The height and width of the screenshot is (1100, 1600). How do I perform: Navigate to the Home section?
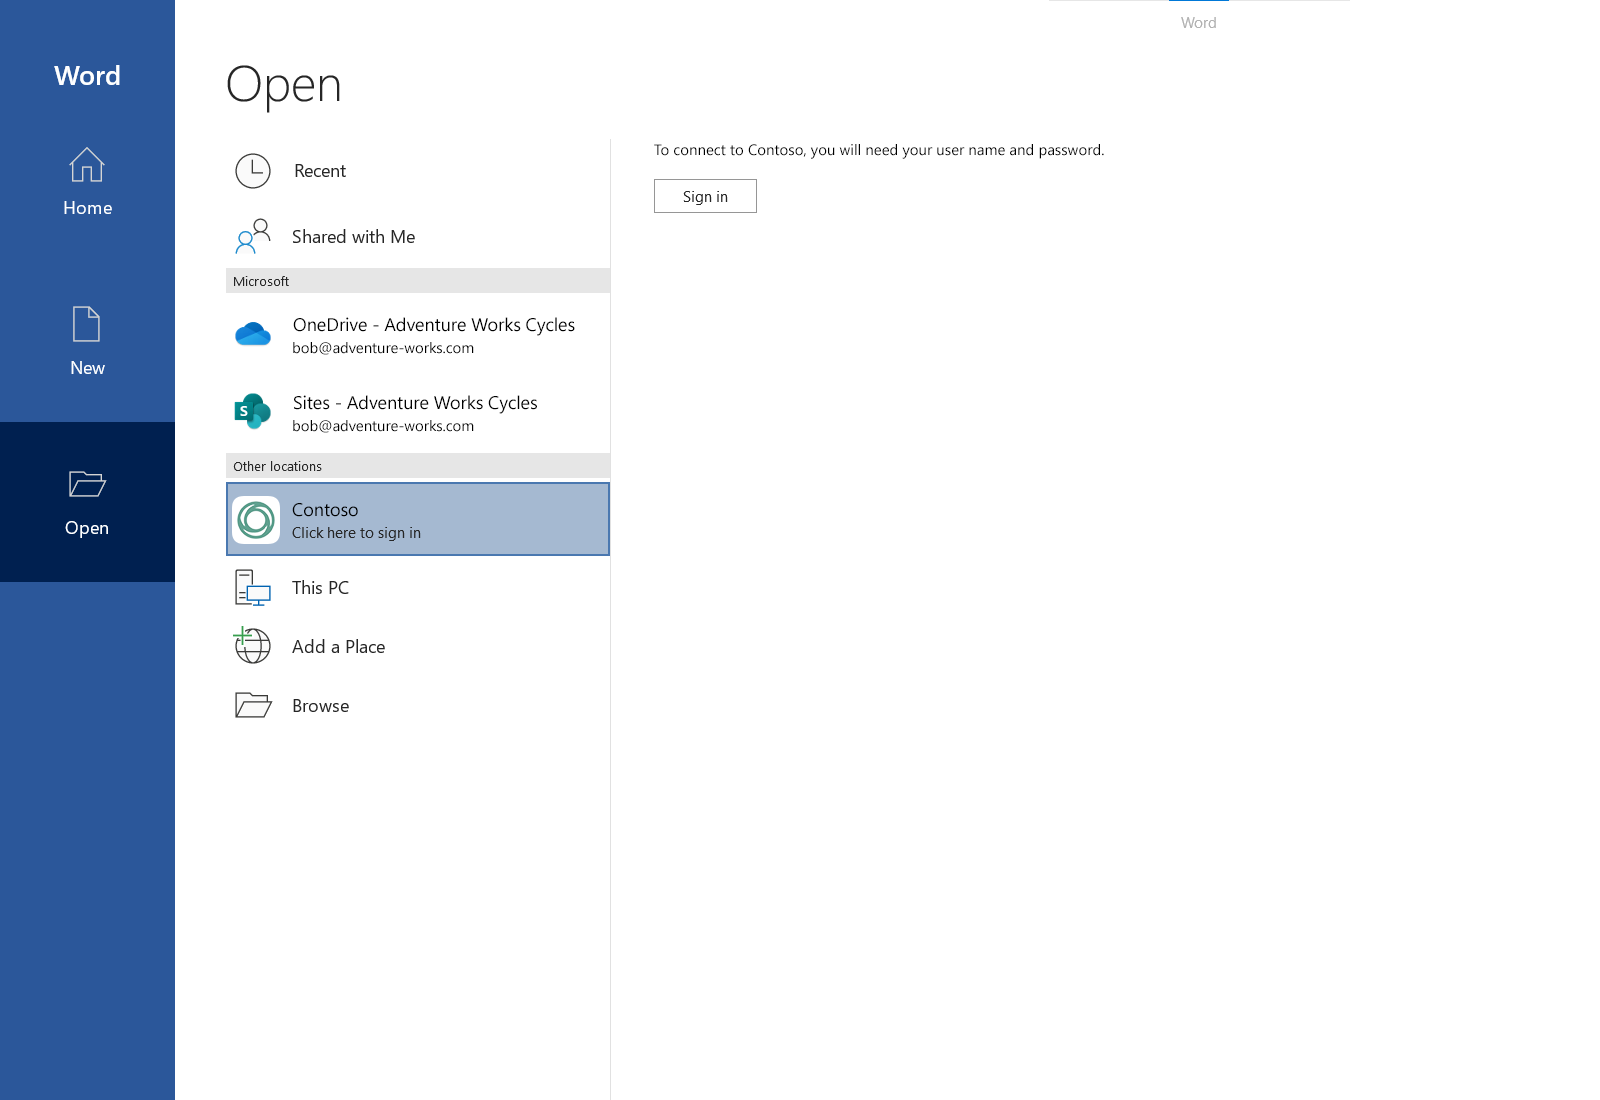pyautogui.click(x=87, y=184)
